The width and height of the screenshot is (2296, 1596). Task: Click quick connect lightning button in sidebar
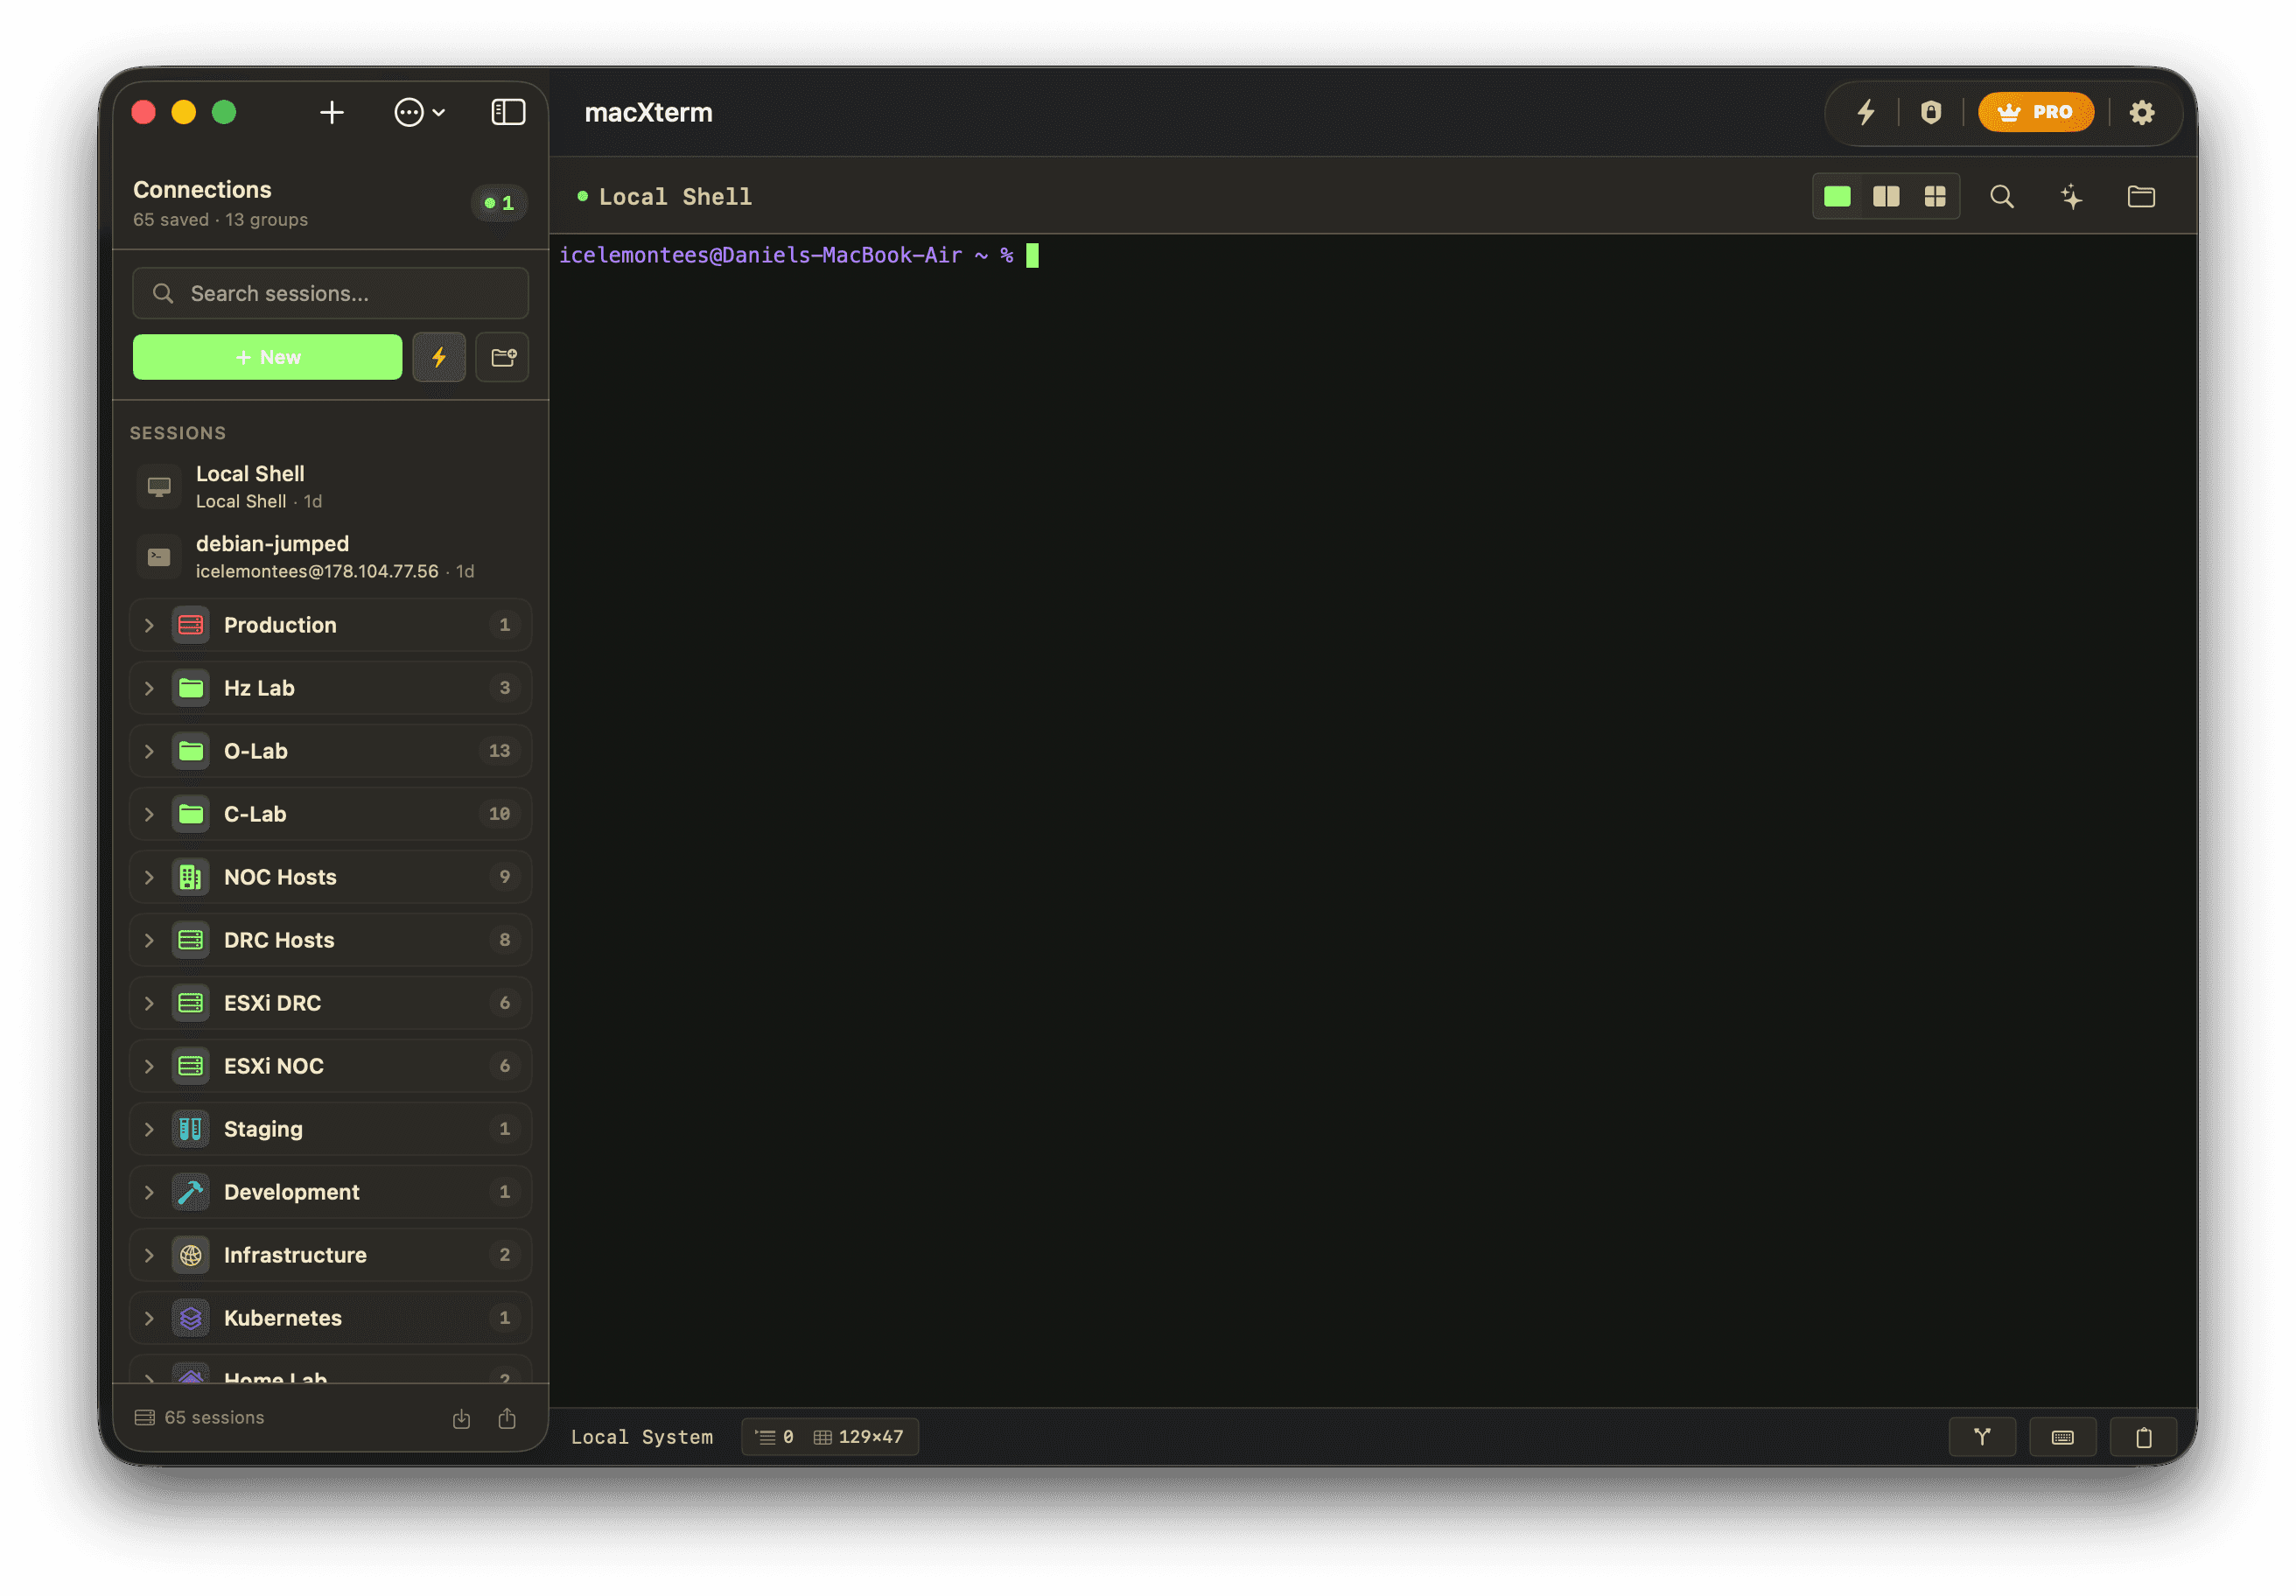[439, 357]
